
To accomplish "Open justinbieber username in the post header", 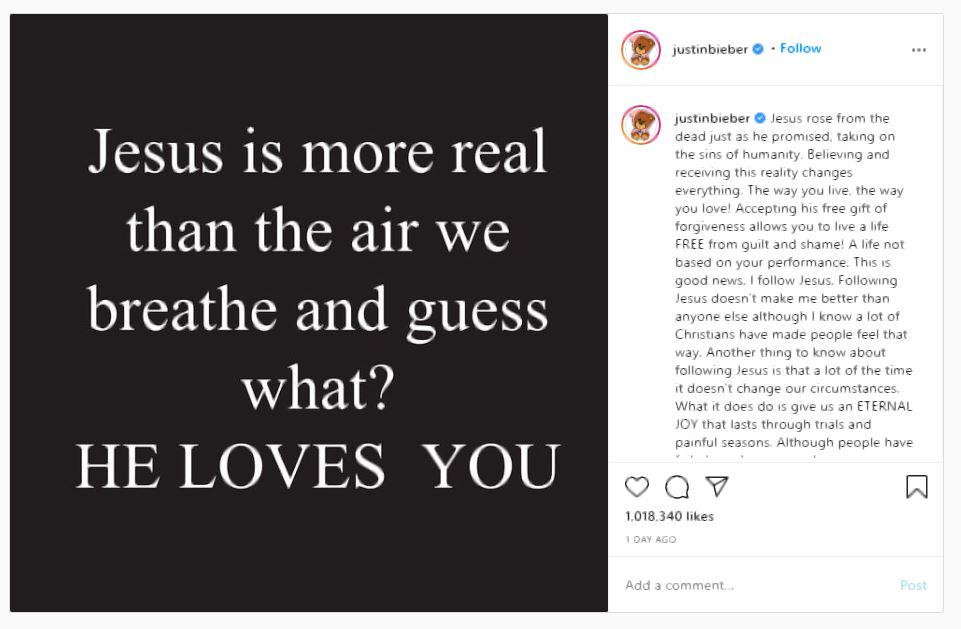I will pos(711,49).
